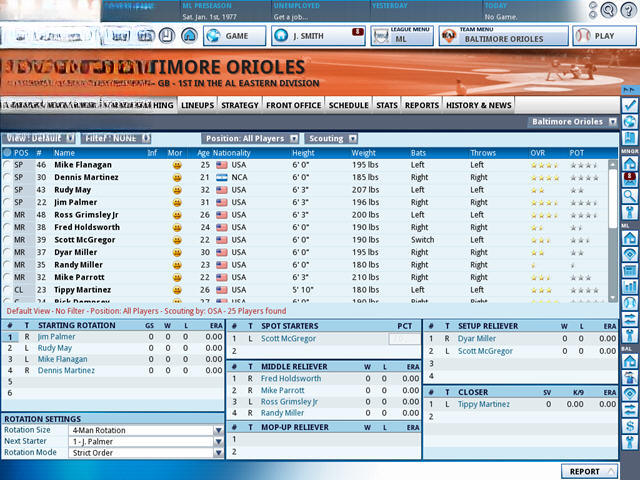The height and width of the screenshot is (480, 640).
Task: Open TEAM MENU BALTIMORE ORIOLES button
Action: click(x=504, y=36)
